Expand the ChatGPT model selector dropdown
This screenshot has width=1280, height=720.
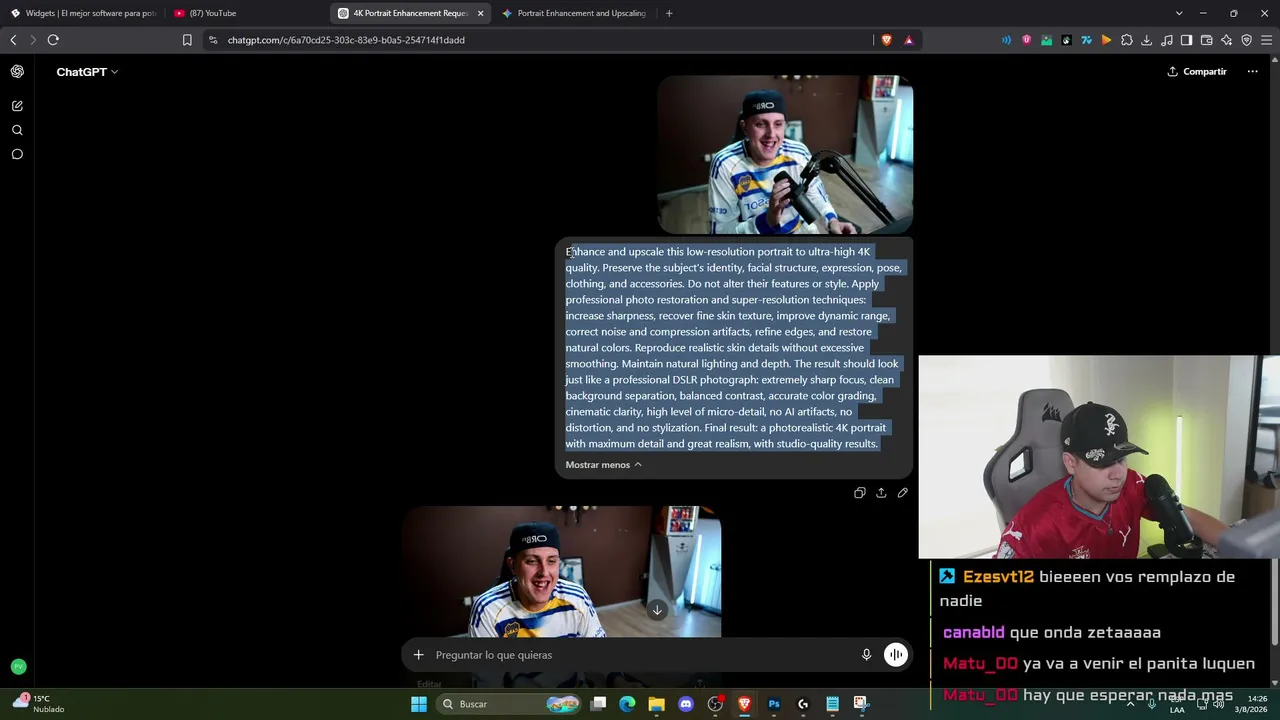(x=87, y=72)
